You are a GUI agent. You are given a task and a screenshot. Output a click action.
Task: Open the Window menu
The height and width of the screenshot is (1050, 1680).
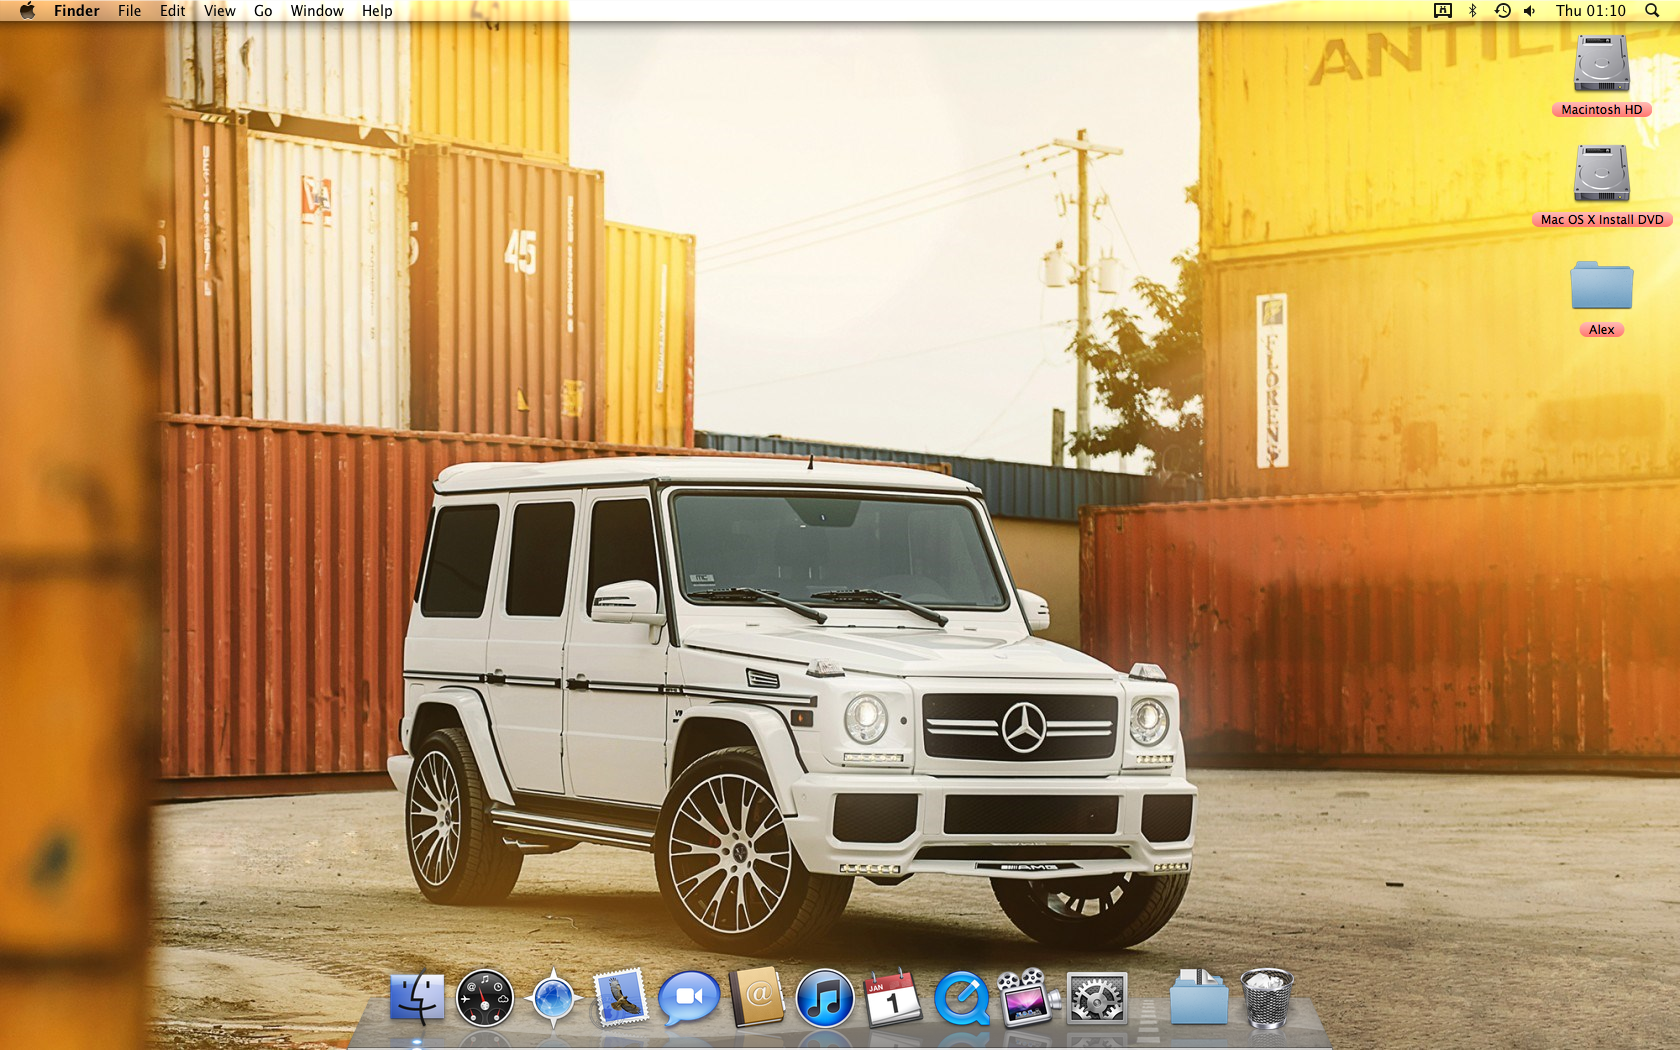point(317,11)
